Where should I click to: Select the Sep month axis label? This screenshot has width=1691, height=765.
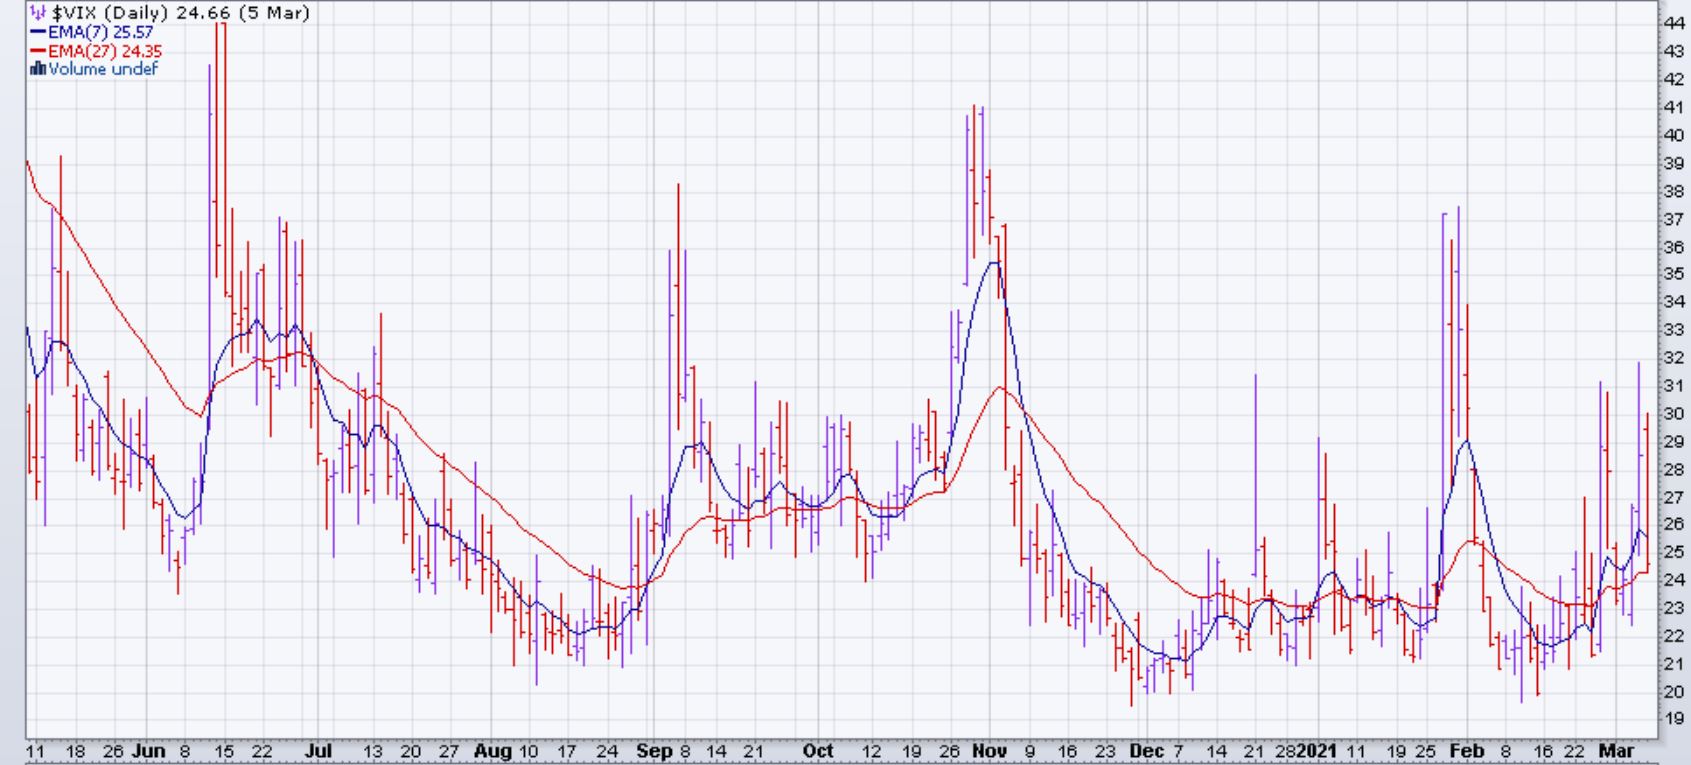coord(653,751)
